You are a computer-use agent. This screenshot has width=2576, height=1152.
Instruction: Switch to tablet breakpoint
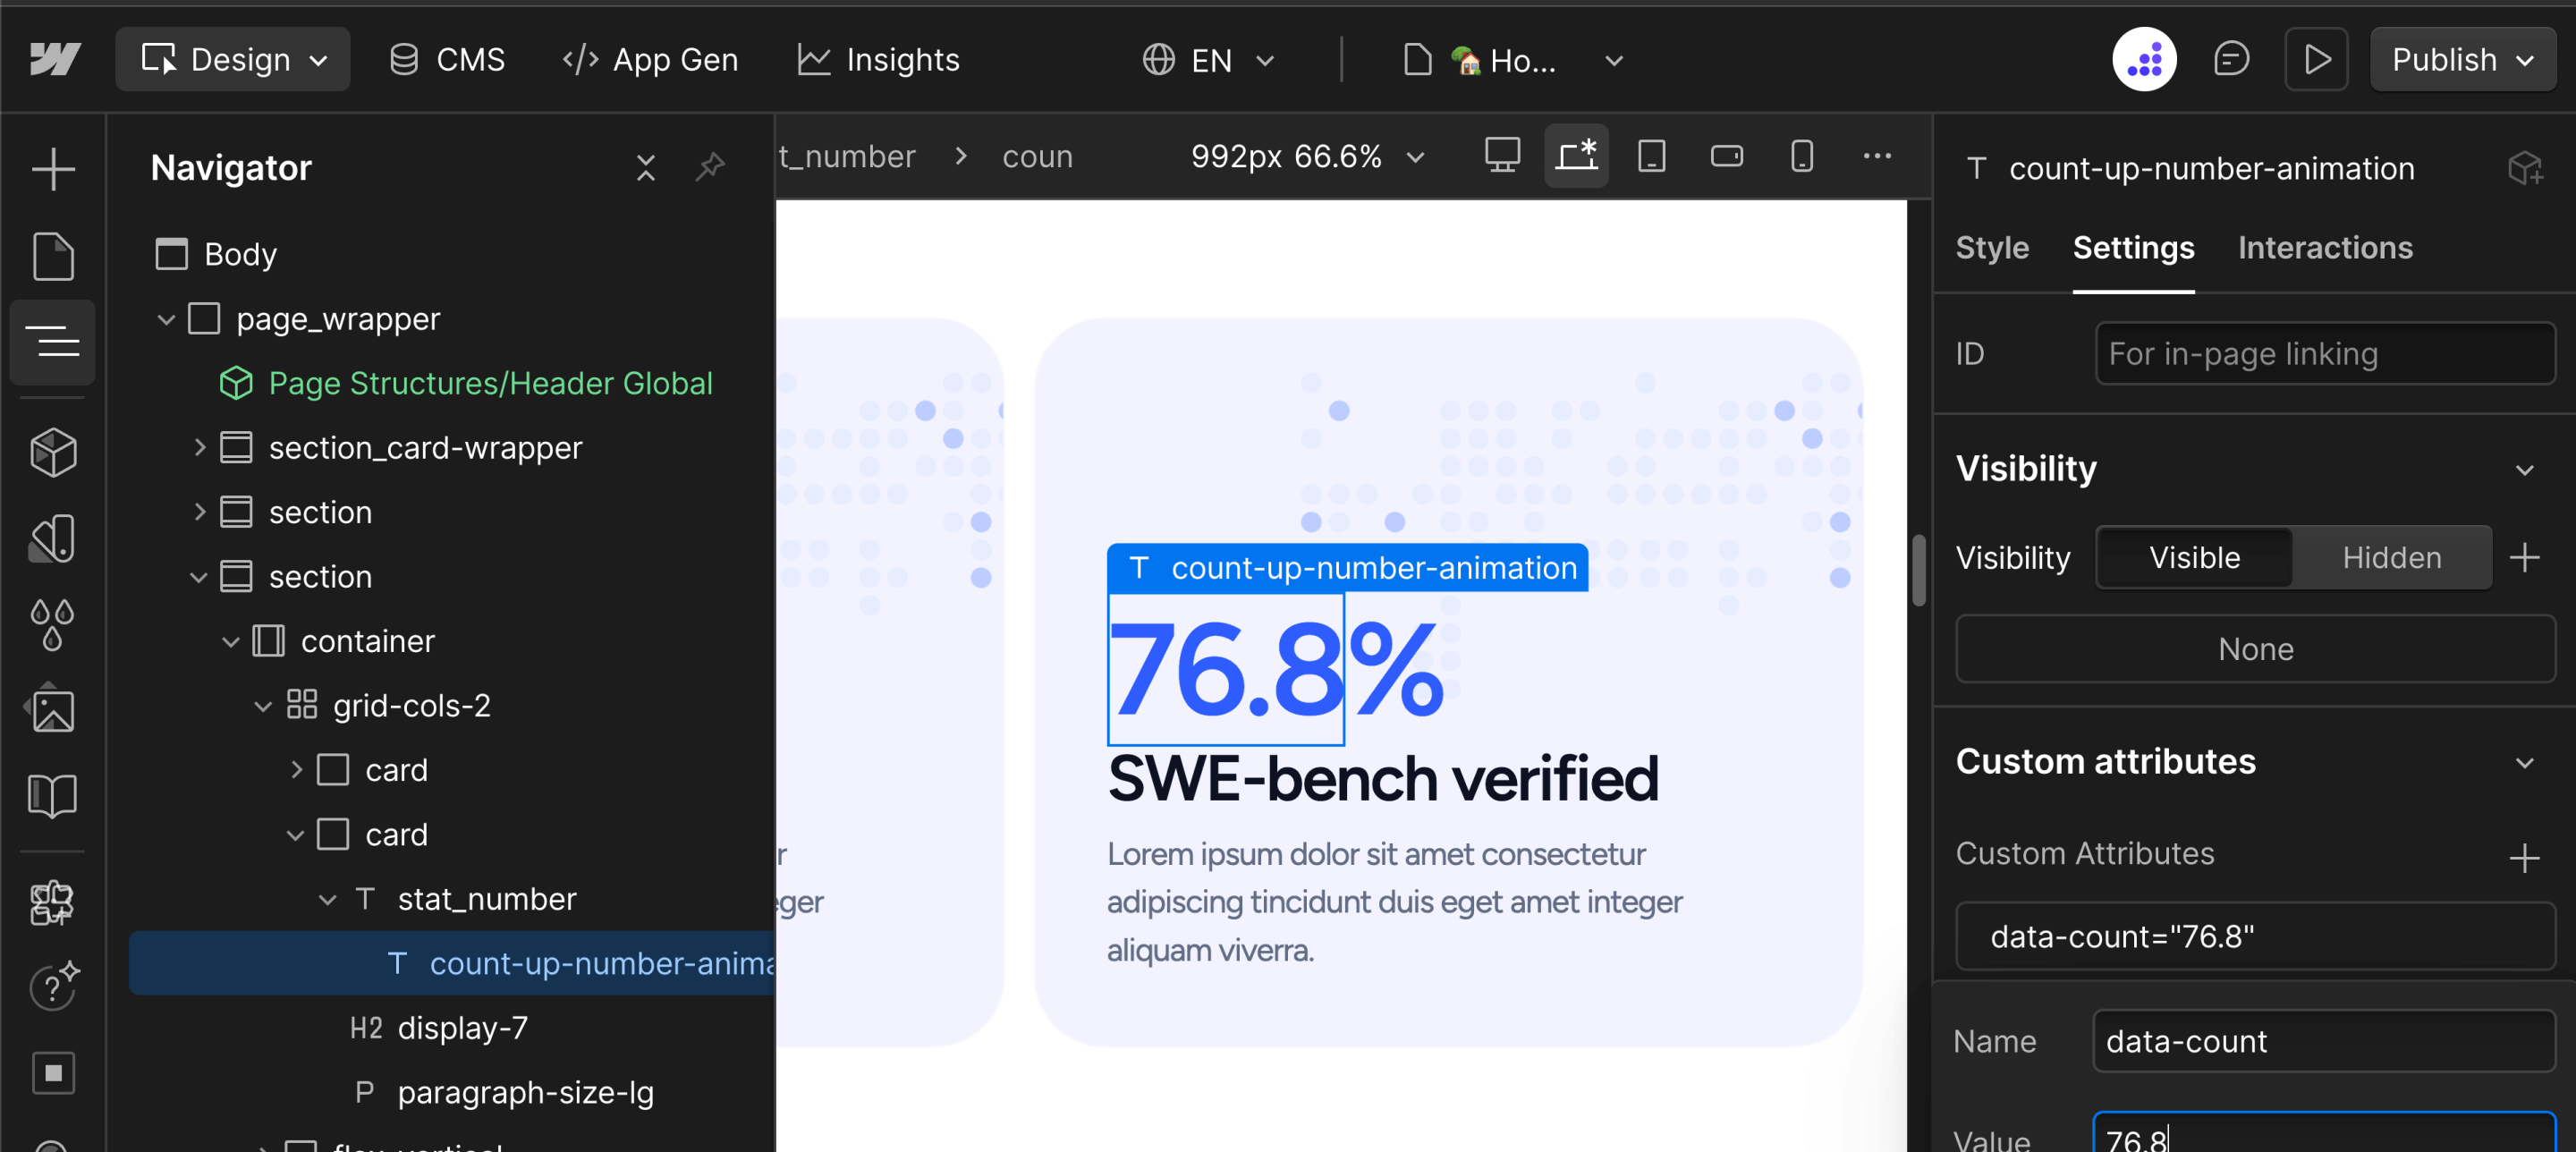pos(1651,156)
